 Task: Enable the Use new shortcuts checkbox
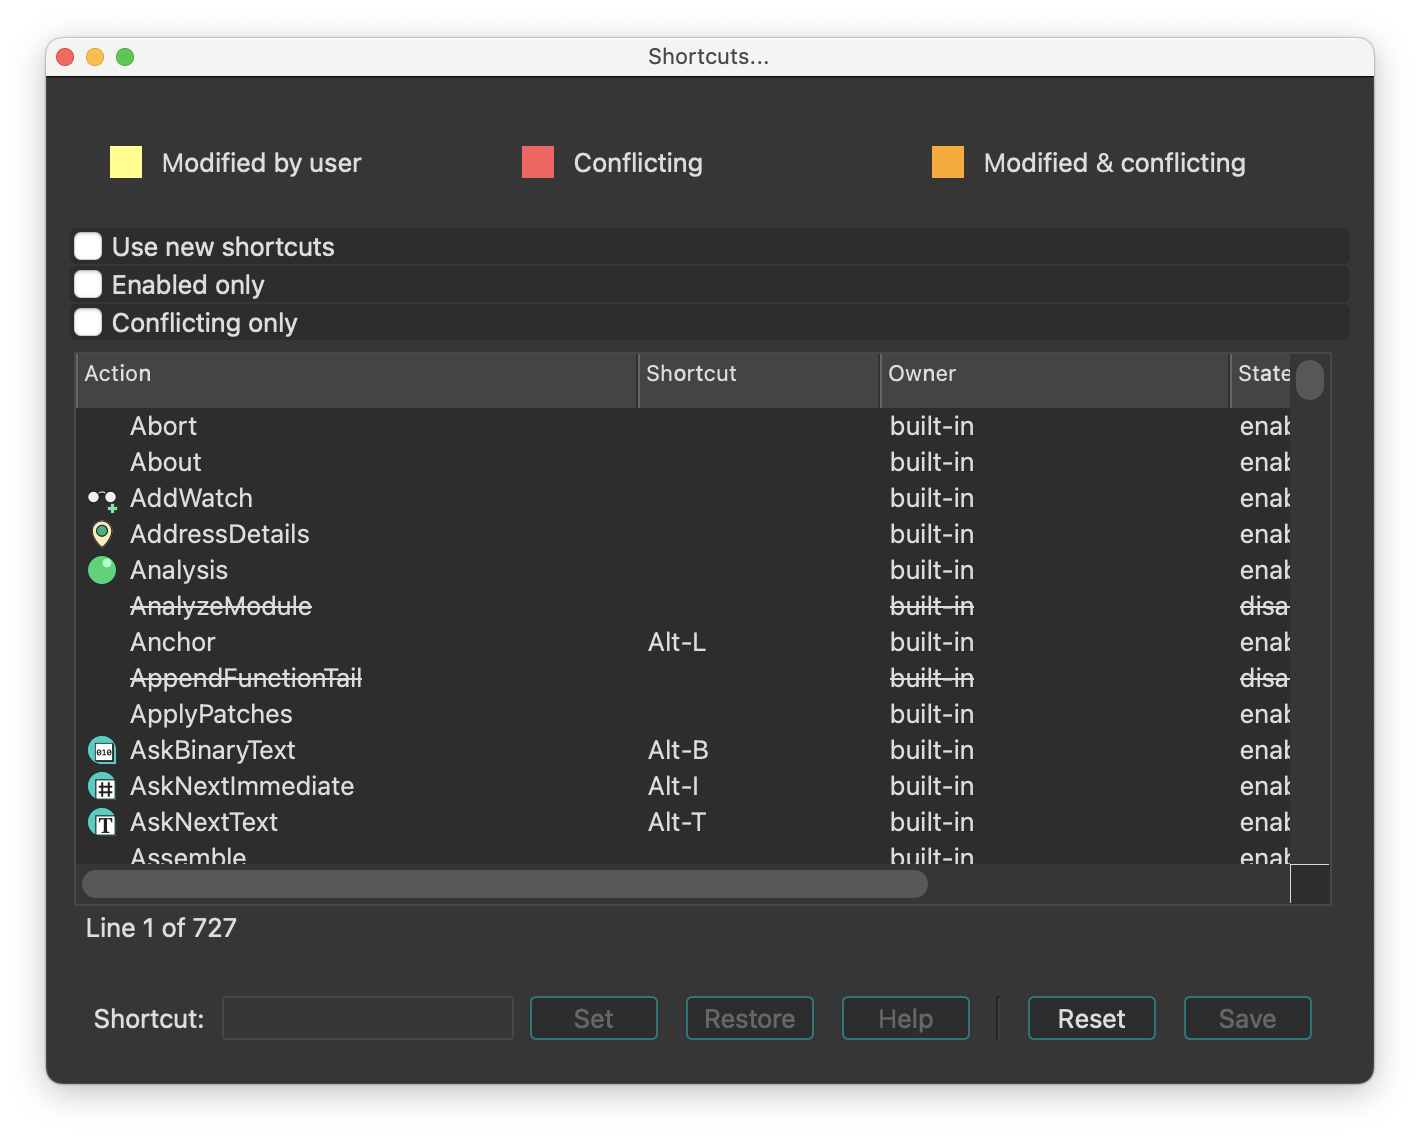[x=88, y=247]
